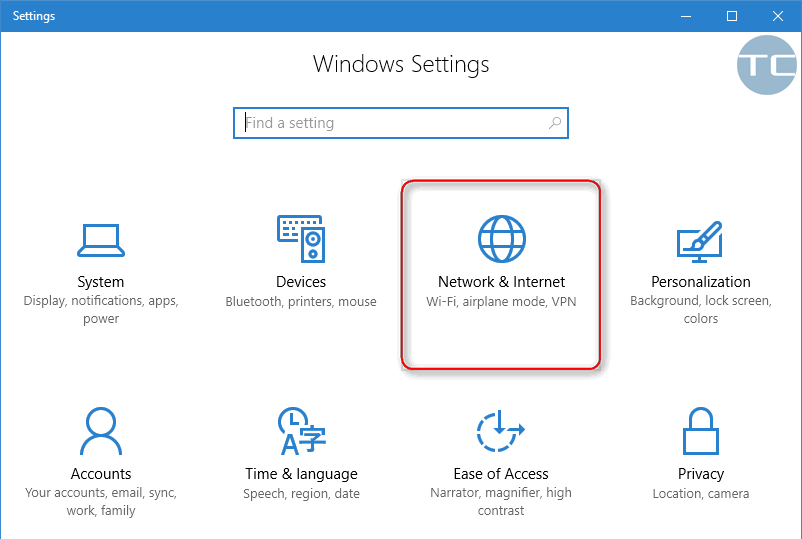Maximize the Settings window
Screen dimensions: 802x539
click(x=732, y=16)
